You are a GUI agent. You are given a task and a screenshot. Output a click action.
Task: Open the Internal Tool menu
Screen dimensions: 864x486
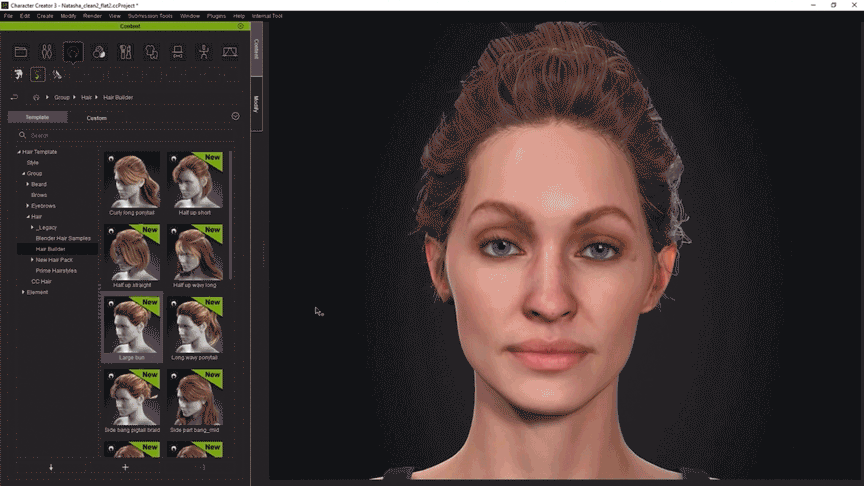[x=267, y=16]
